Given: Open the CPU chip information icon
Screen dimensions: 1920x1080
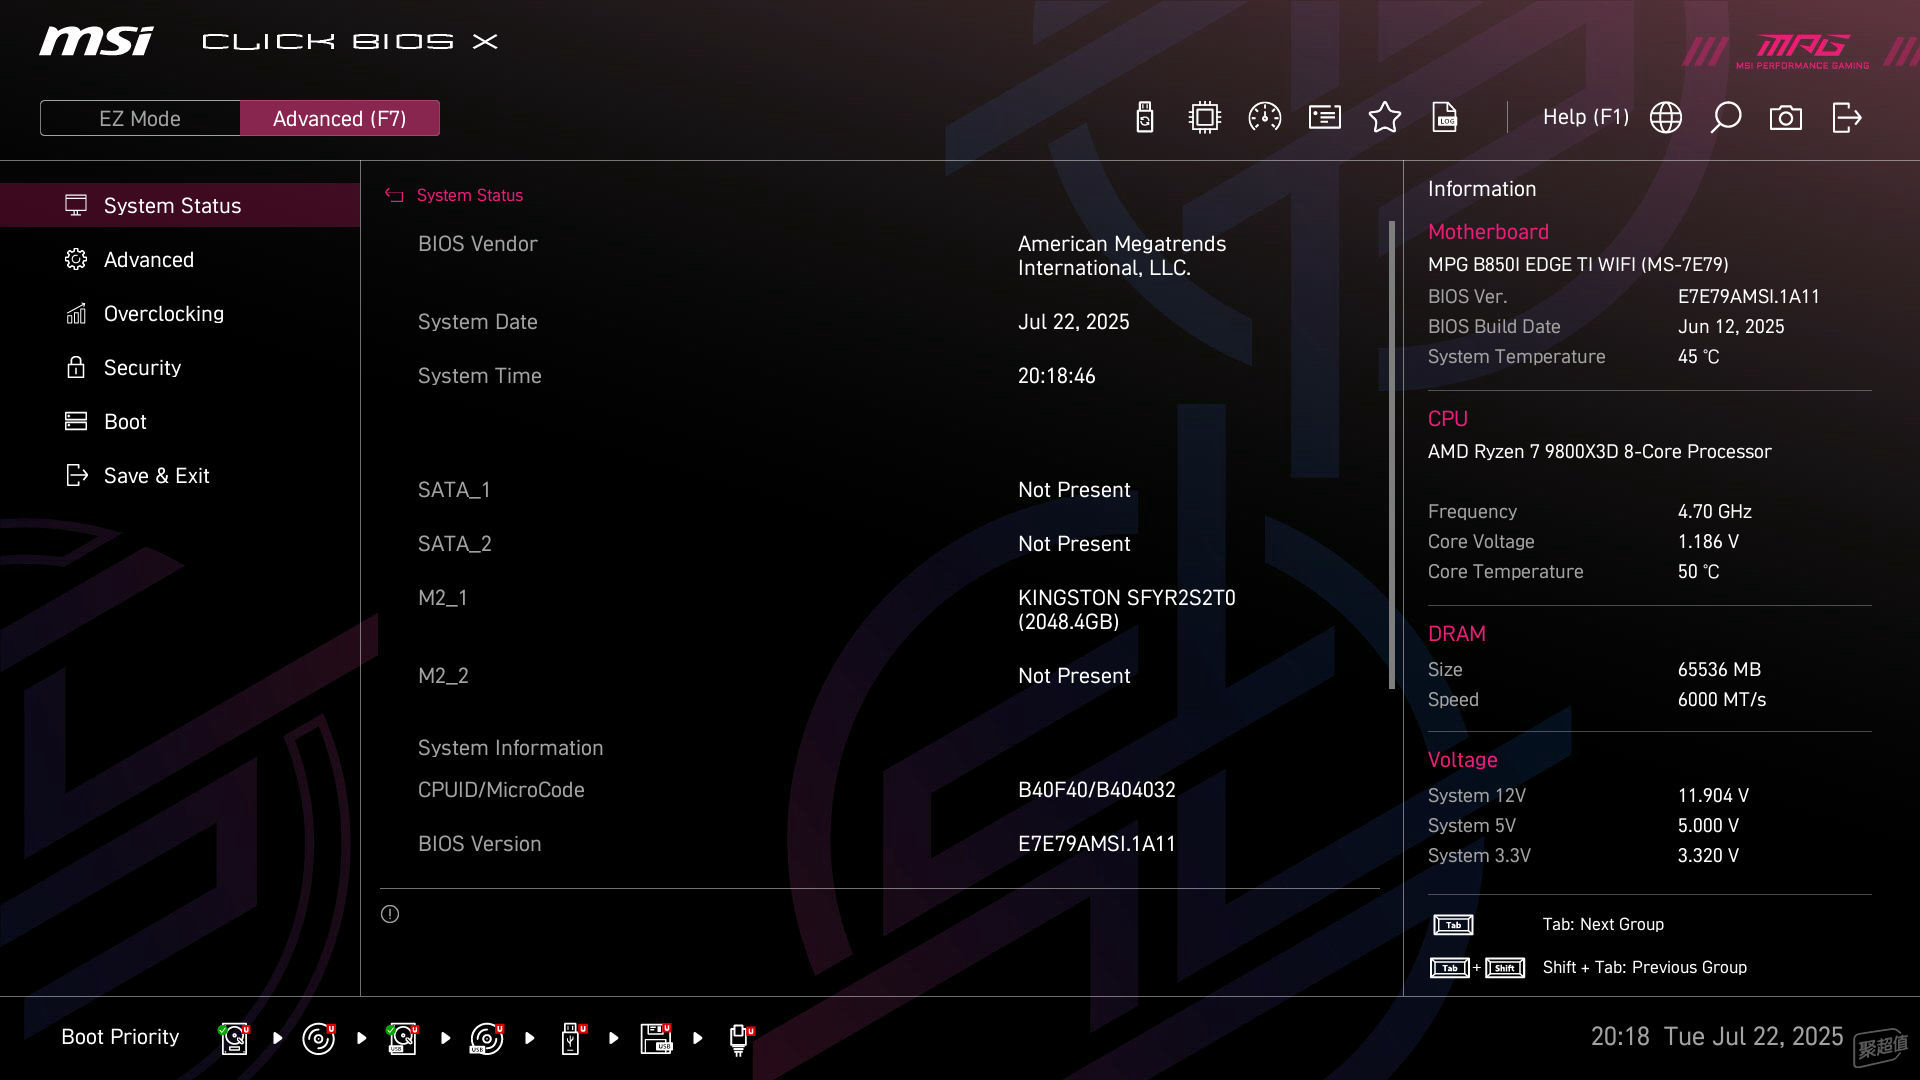Looking at the screenshot, I should tap(1205, 118).
